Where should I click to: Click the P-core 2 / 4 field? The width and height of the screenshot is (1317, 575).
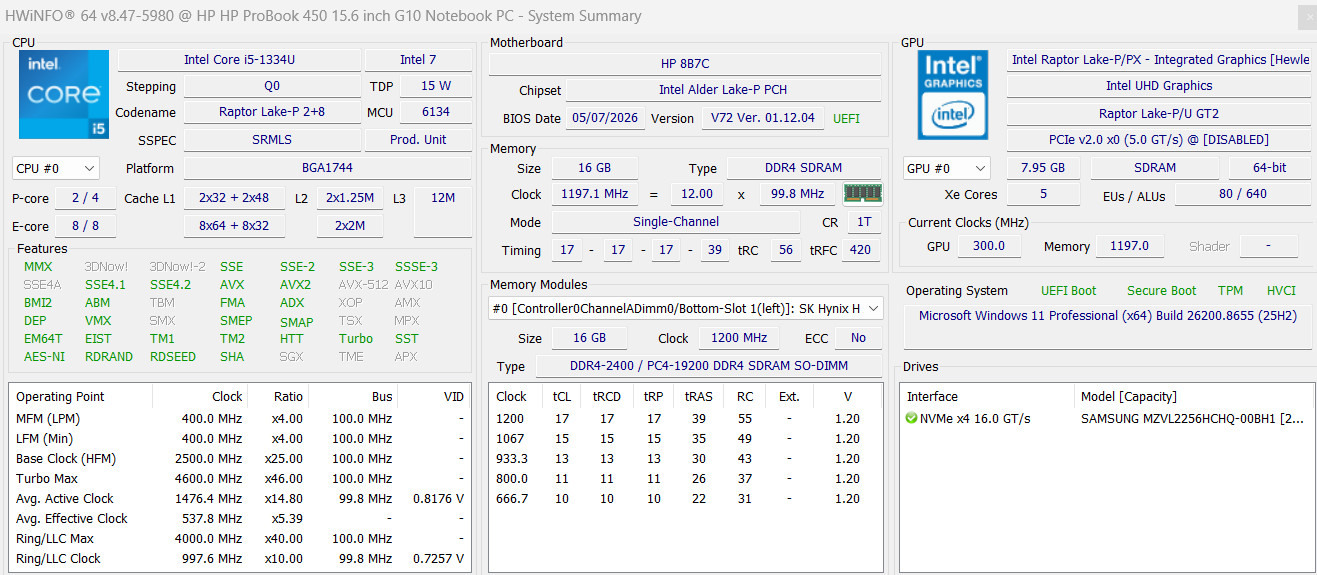point(85,198)
